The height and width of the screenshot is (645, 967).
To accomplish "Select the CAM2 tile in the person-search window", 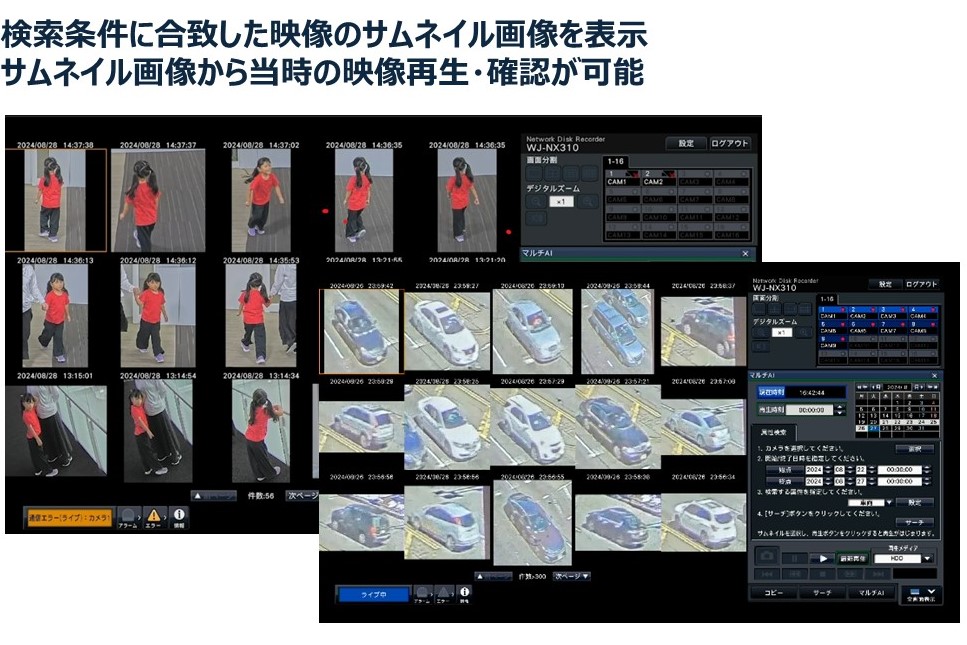I will pyautogui.click(x=658, y=178).
